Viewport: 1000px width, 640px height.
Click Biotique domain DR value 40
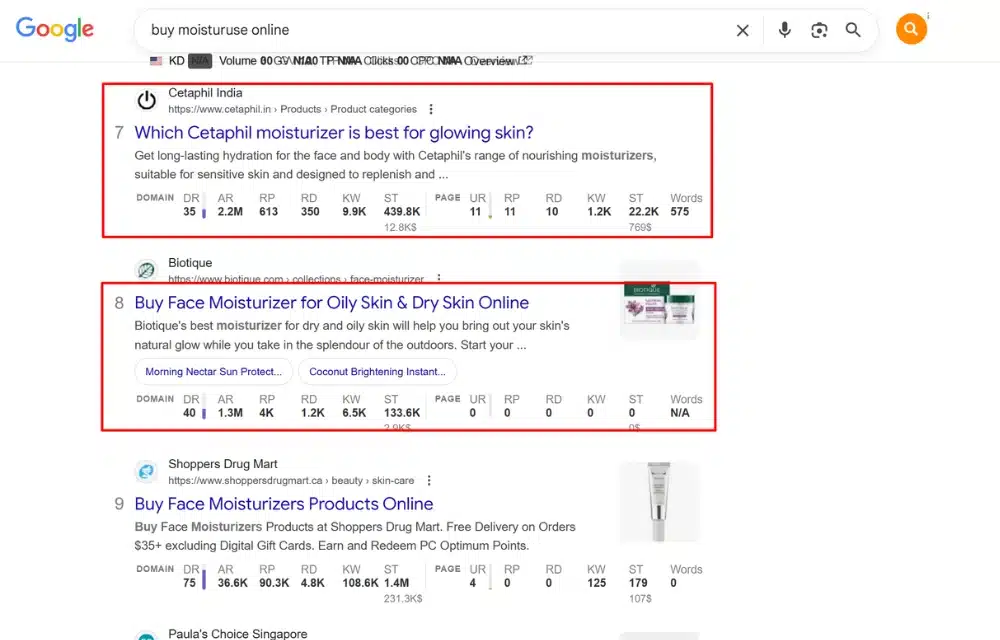pos(189,413)
